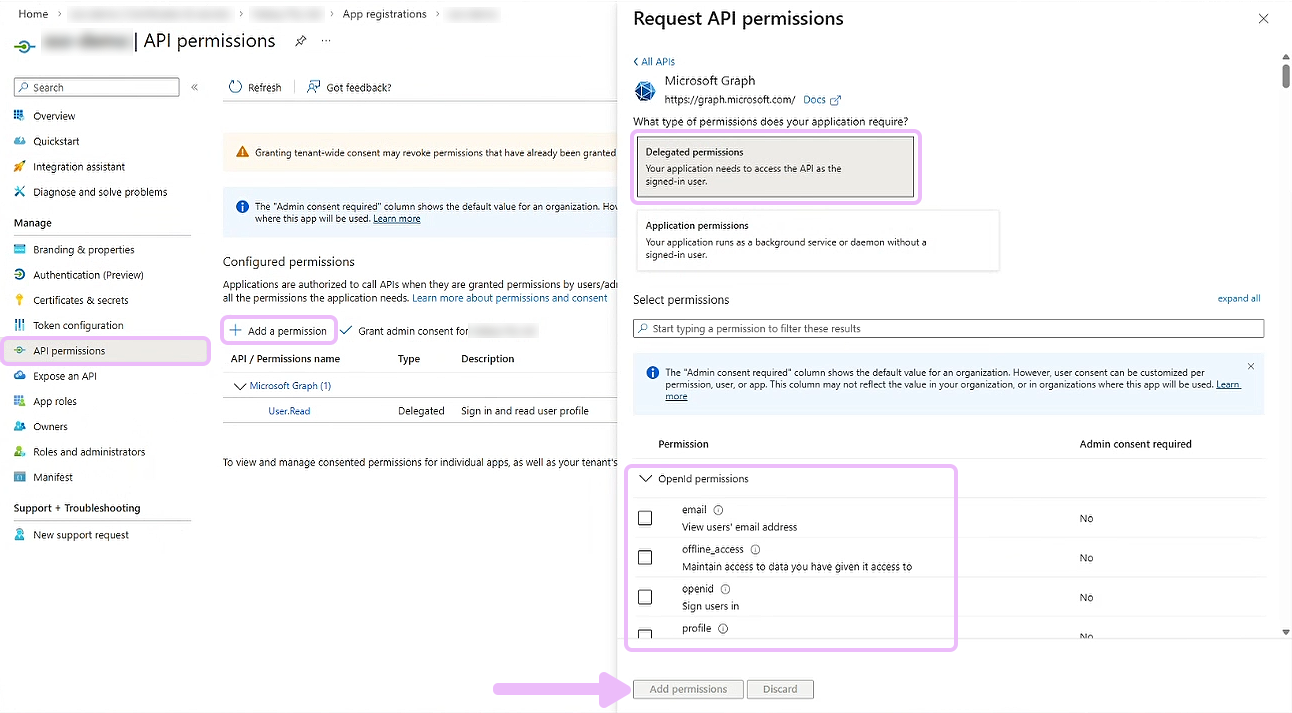Viewport: 1292px width, 713px height.
Task: Dismiss the admin consent info banner in panel
Action: tap(1250, 366)
